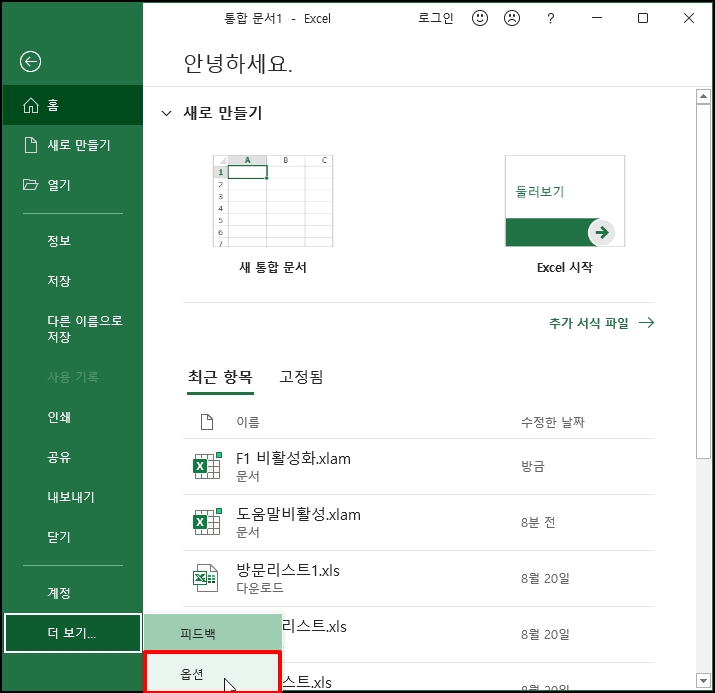
Task: Switch to the 최근 항목 tab
Action: click(220, 377)
